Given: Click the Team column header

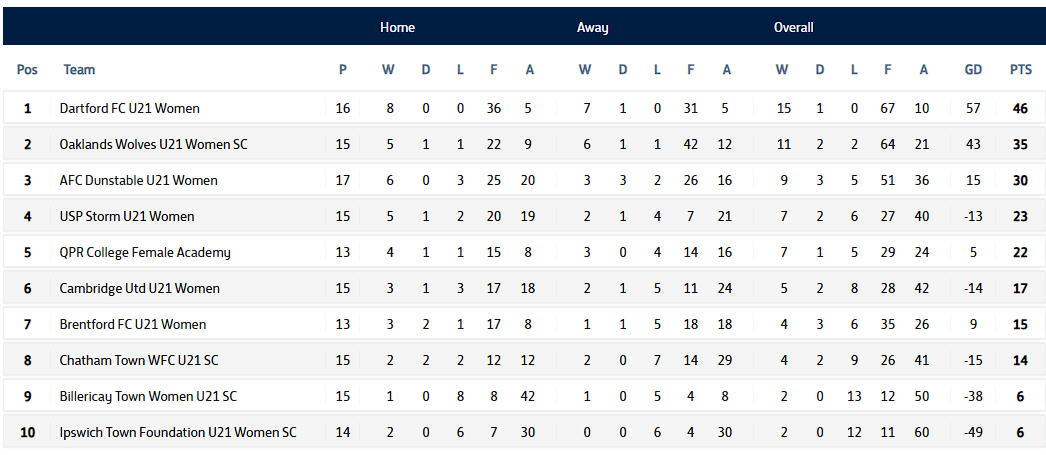Looking at the screenshot, I should click(79, 70).
